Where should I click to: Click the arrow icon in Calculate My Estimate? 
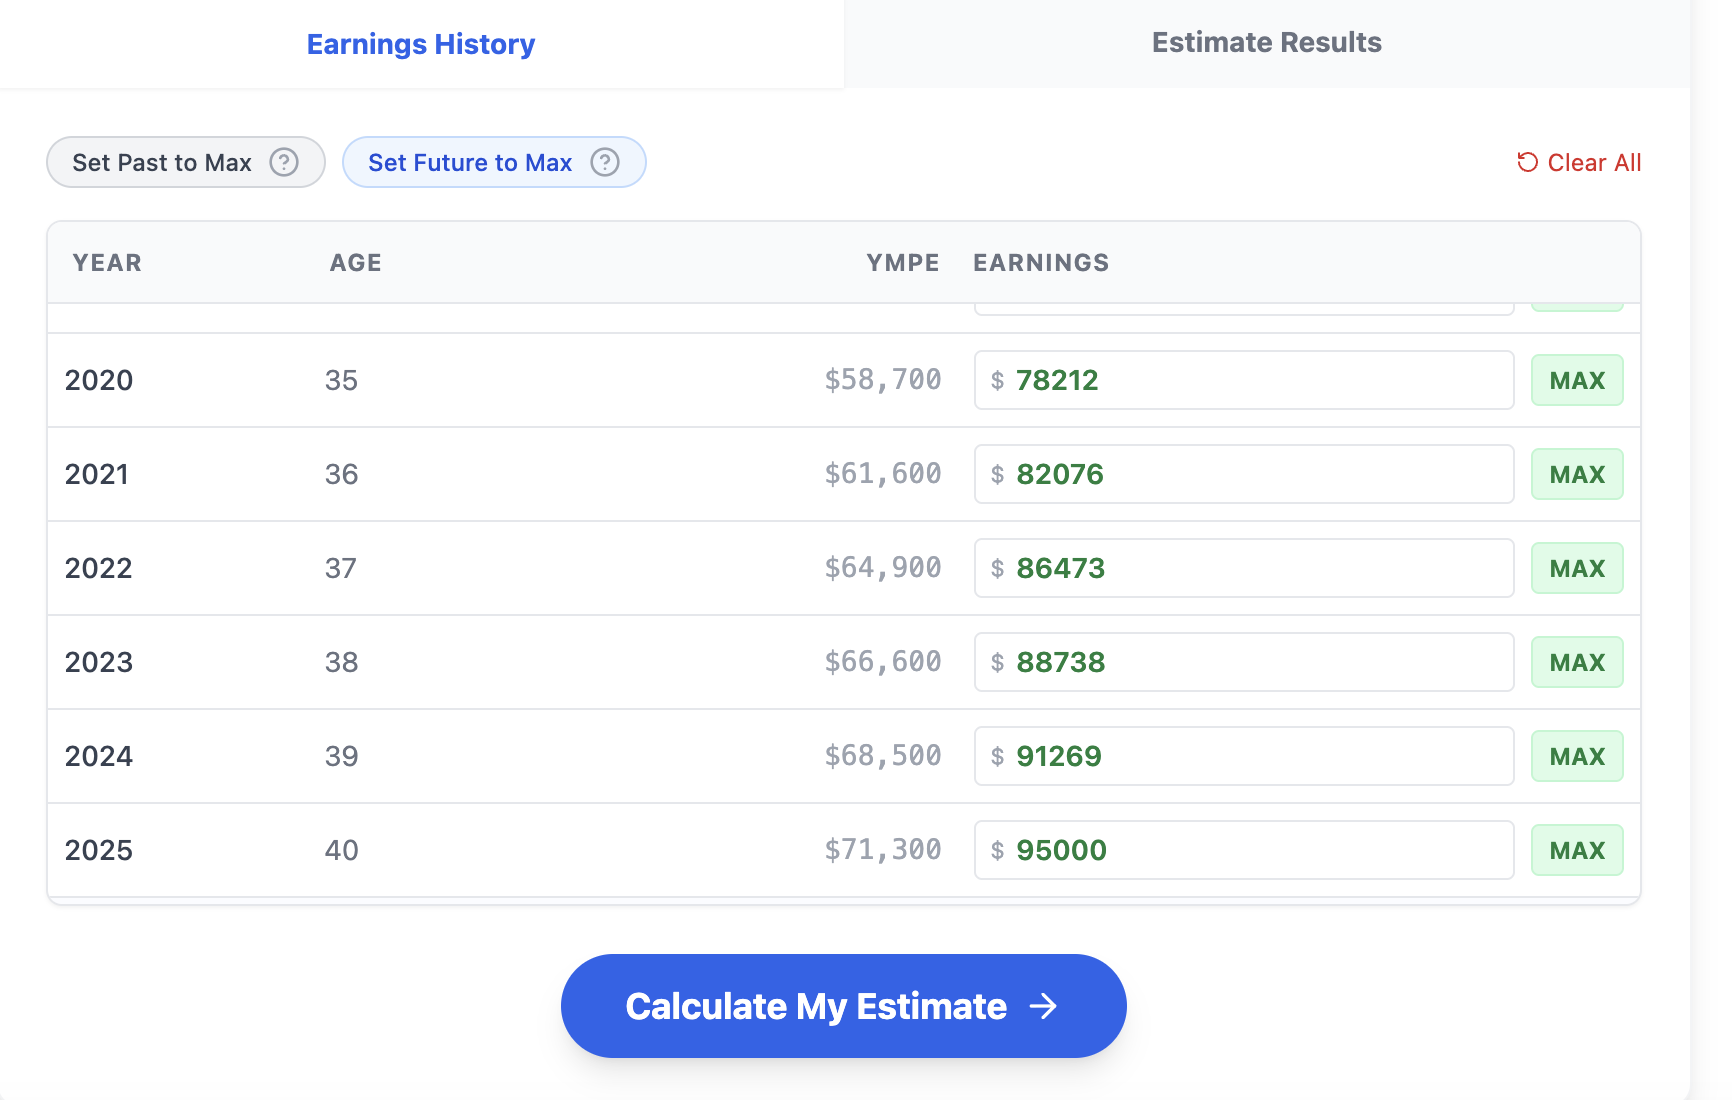pyautogui.click(x=1044, y=1006)
